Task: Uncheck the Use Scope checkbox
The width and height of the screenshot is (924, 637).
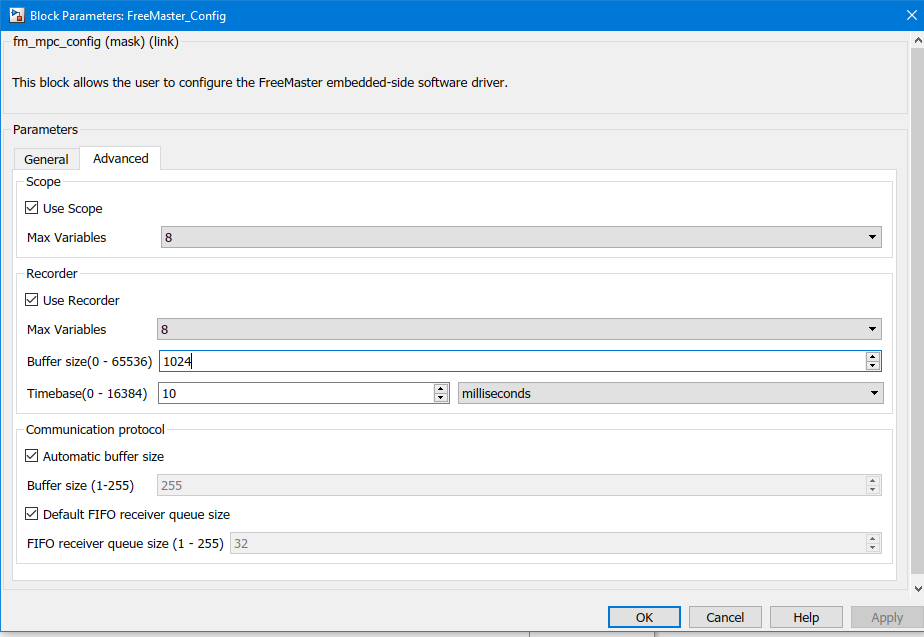Action: click(x=33, y=209)
